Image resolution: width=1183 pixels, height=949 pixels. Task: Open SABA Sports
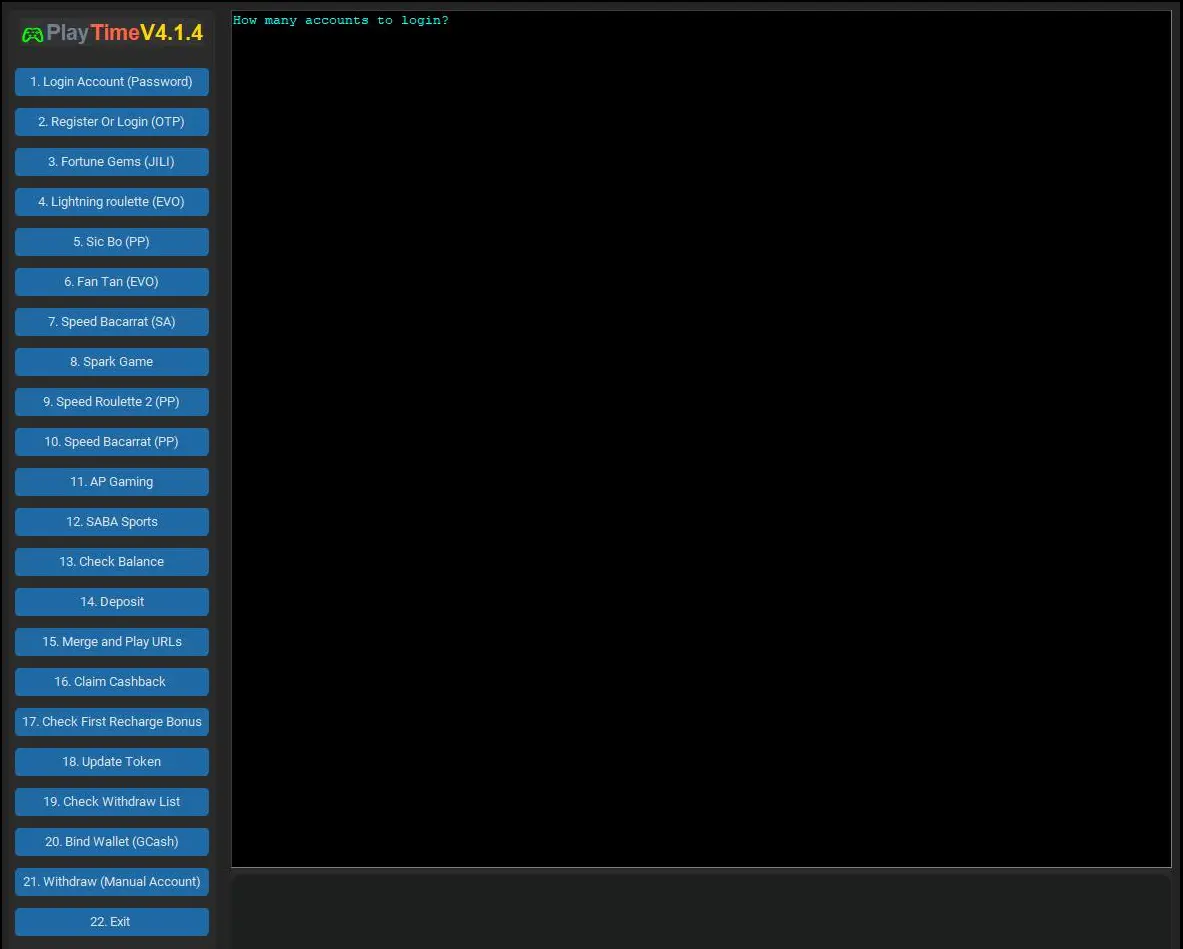[112, 522]
